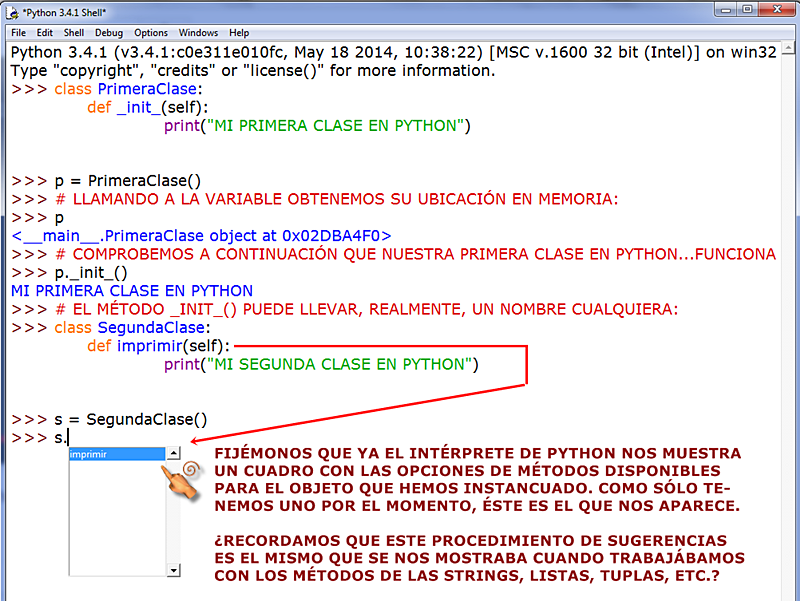Open the Shell menu

pyautogui.click(x=72, y=32)
